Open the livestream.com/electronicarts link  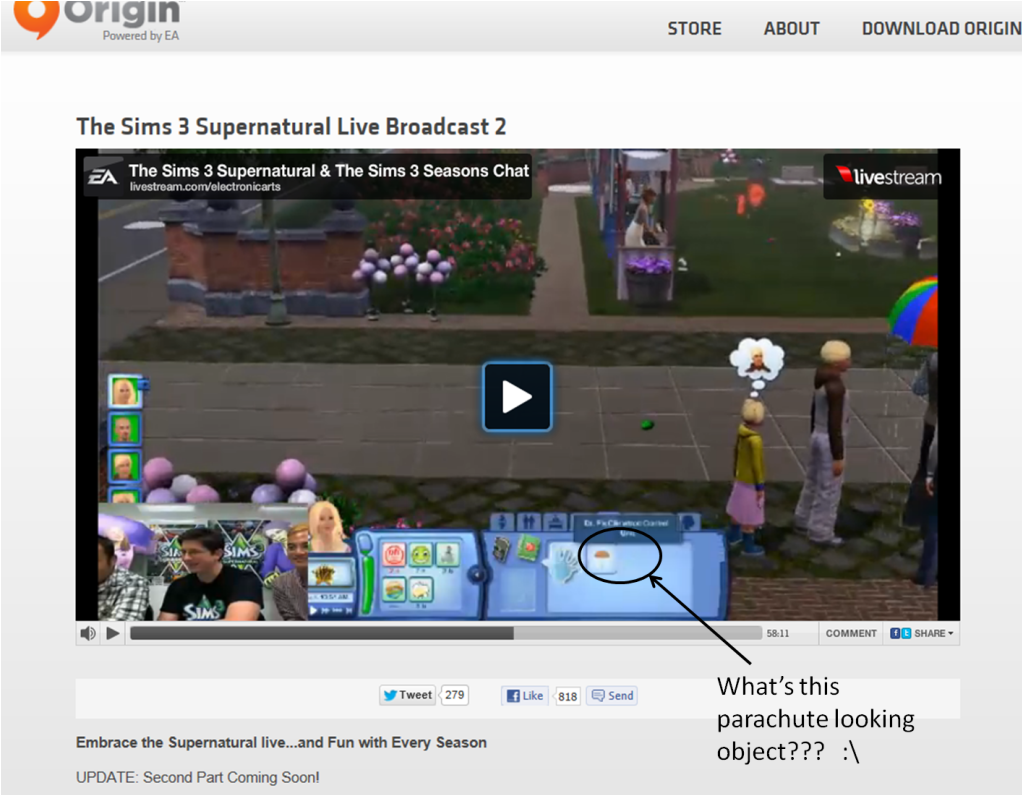click(205, 187)
